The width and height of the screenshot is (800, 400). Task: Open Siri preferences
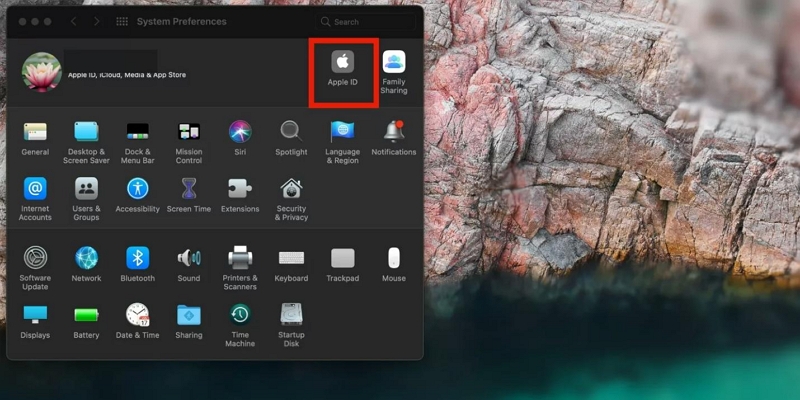(240, 131)
